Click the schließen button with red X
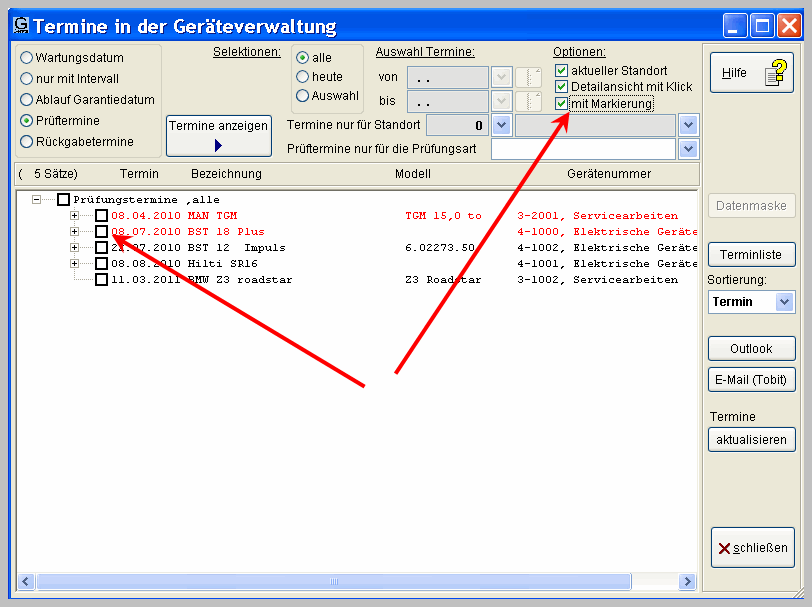Screen dimensions: 812x607 [752, 548]
